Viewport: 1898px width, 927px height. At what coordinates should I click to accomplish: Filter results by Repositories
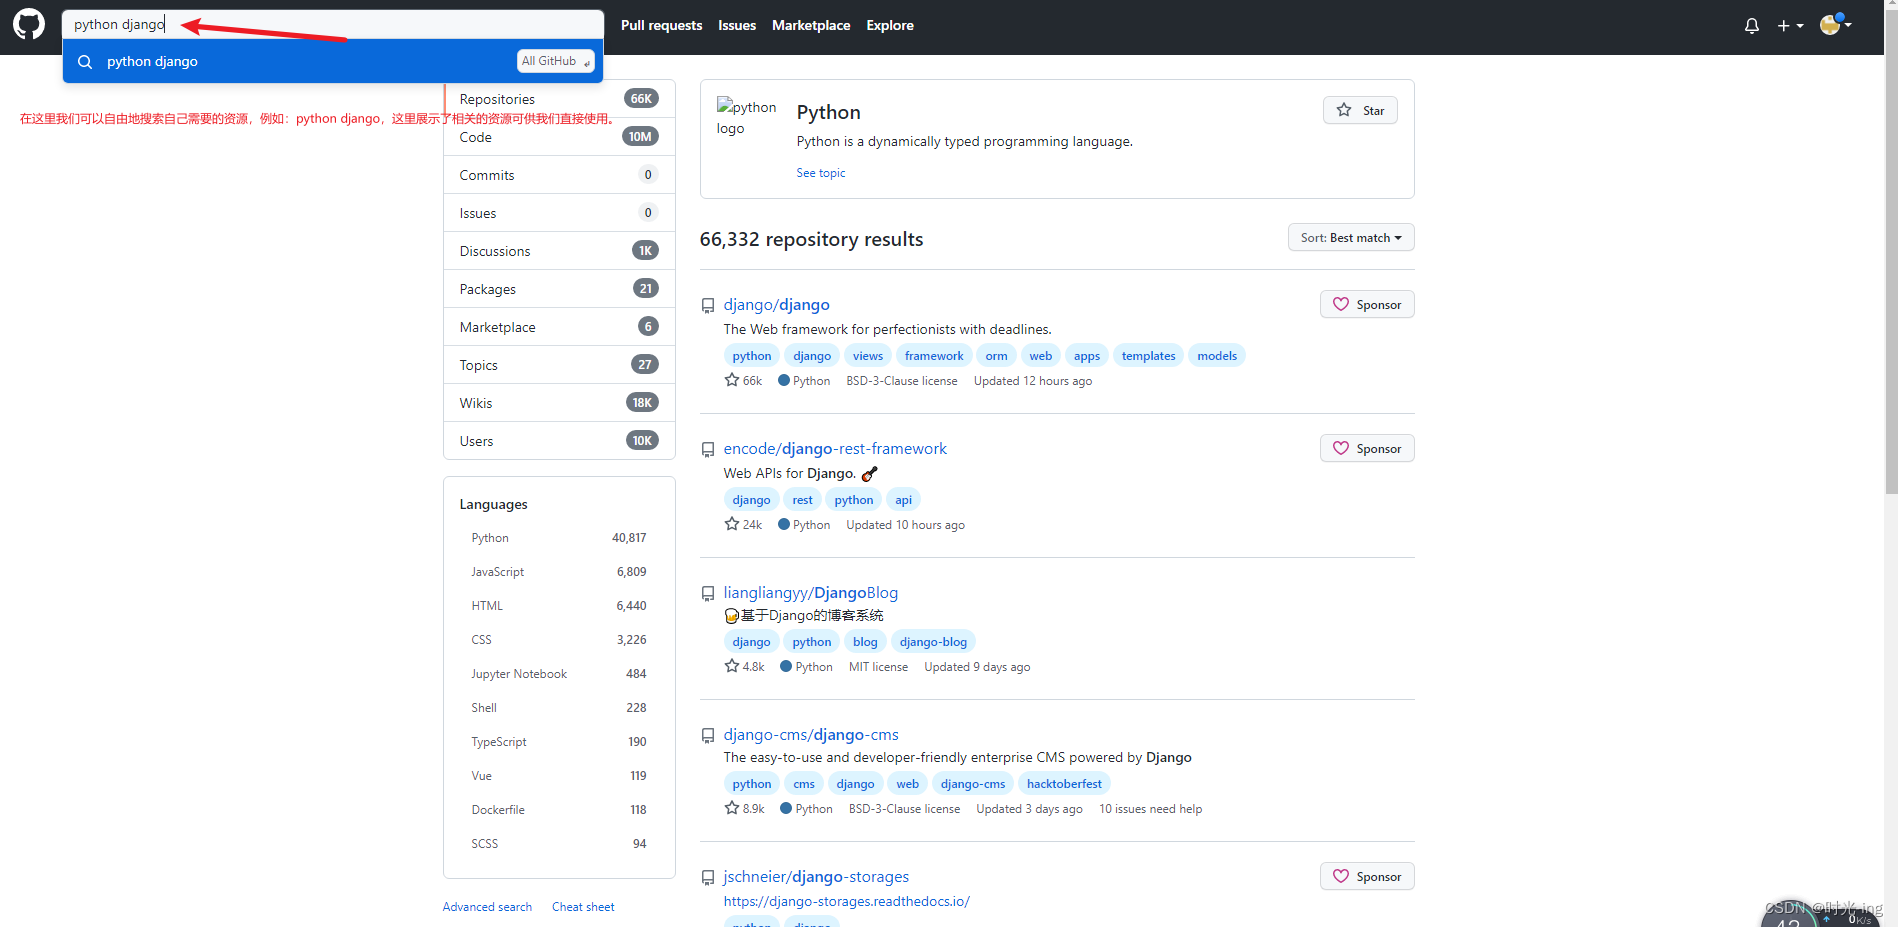[559, 99]
